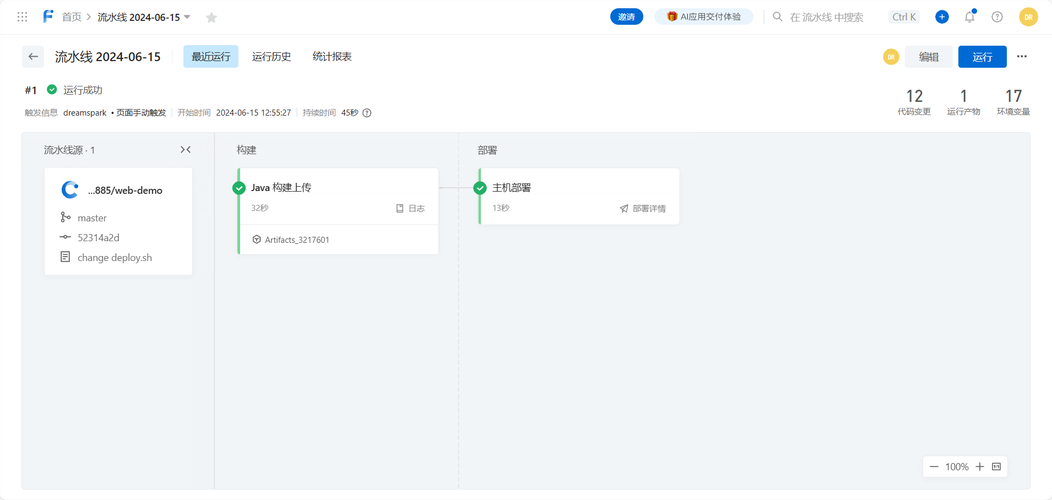
Task: View 17 环境变量 stat
Action: tap(1013, 102)
